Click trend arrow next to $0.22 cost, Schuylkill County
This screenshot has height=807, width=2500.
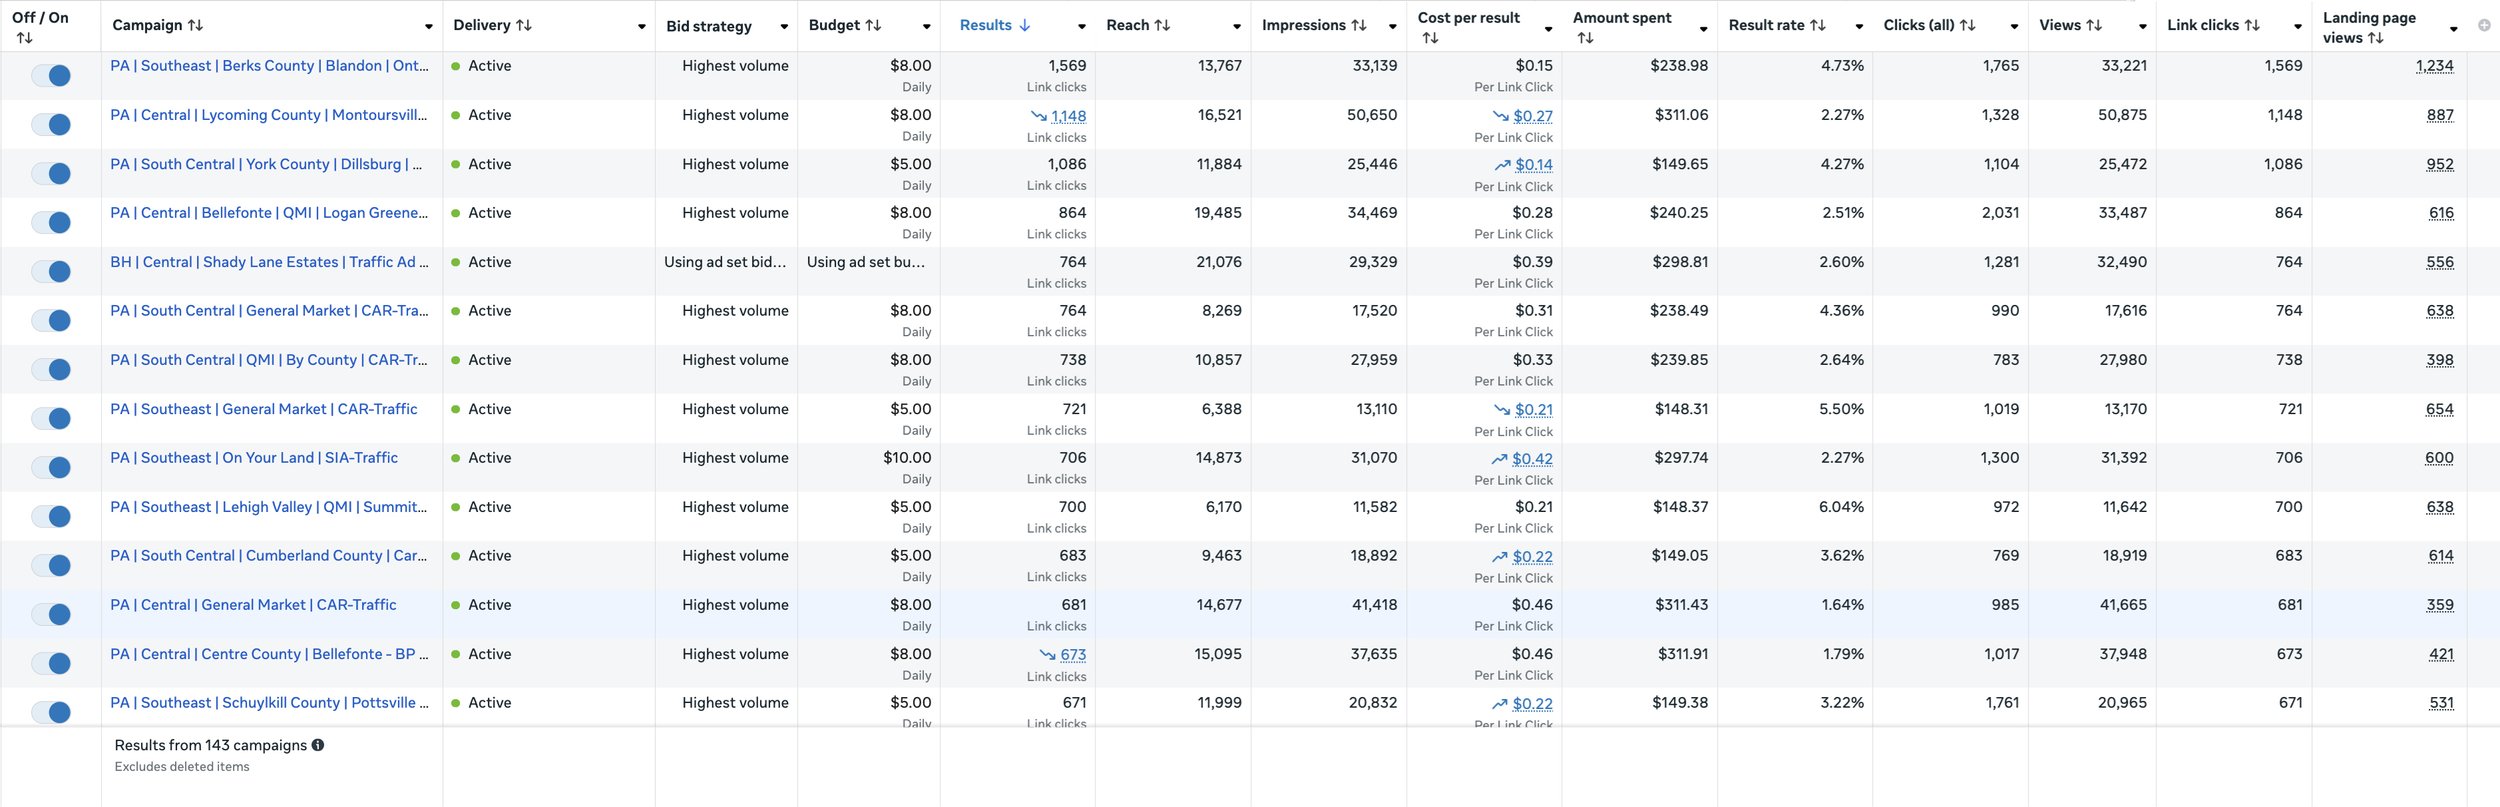point(1499,704)
